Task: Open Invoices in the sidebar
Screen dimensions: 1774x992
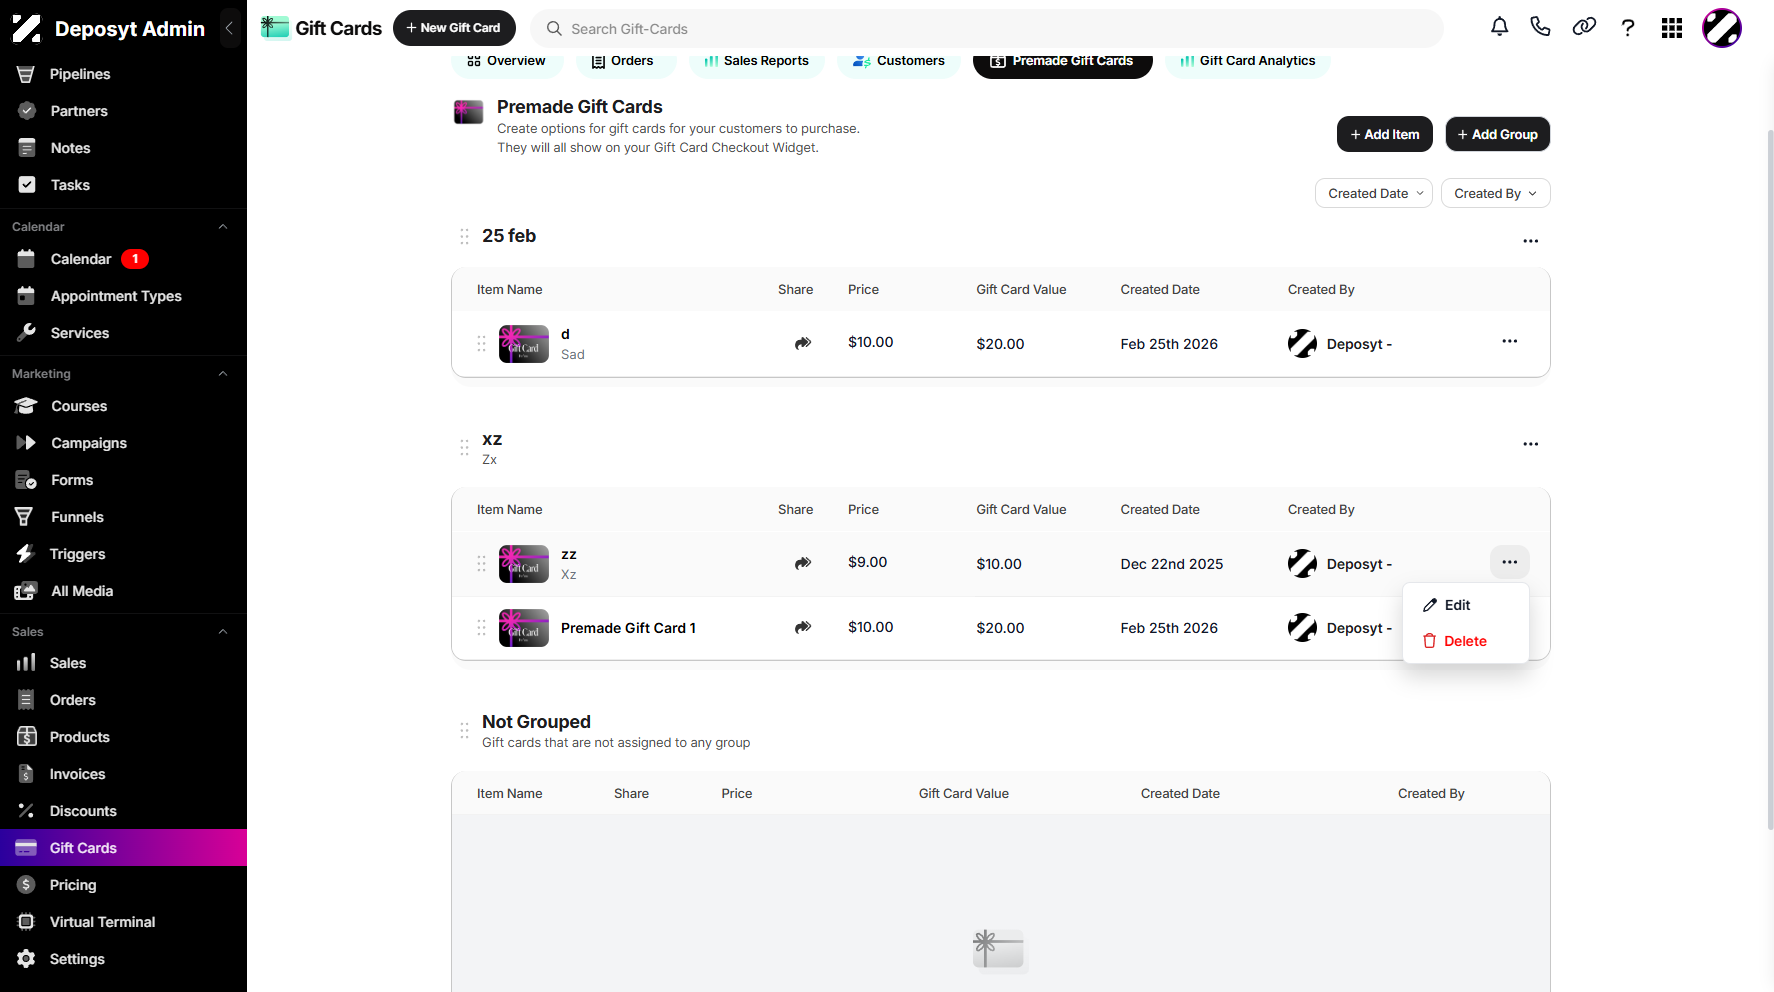Action: [x=123, y=774]
